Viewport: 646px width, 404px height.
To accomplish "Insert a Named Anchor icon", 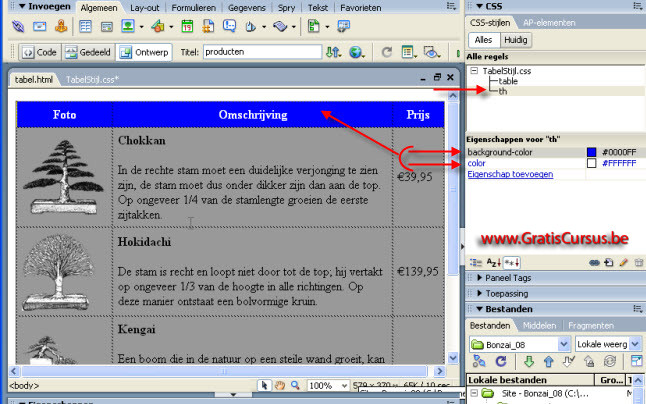I will [x=61, y=27].
